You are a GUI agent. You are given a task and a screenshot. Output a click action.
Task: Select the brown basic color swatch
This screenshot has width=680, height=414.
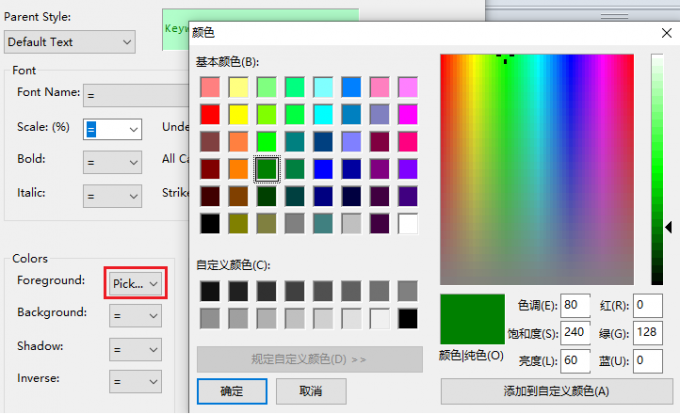click(x=239, y=196)
